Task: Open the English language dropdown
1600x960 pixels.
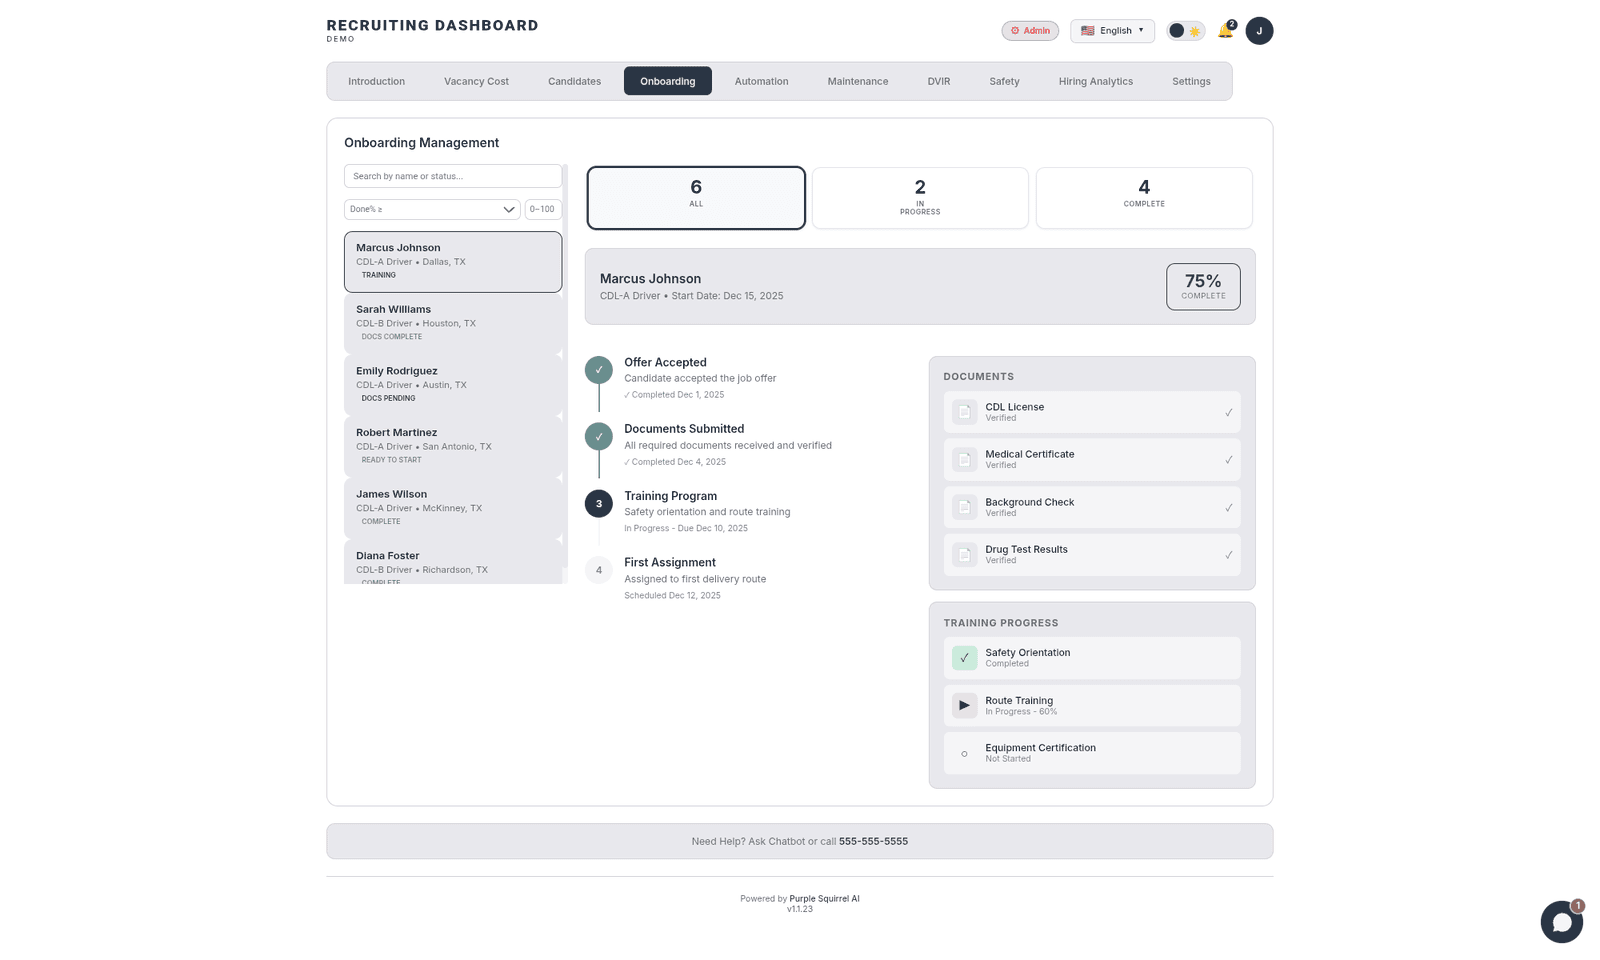Action: (x=1112, y=31)
